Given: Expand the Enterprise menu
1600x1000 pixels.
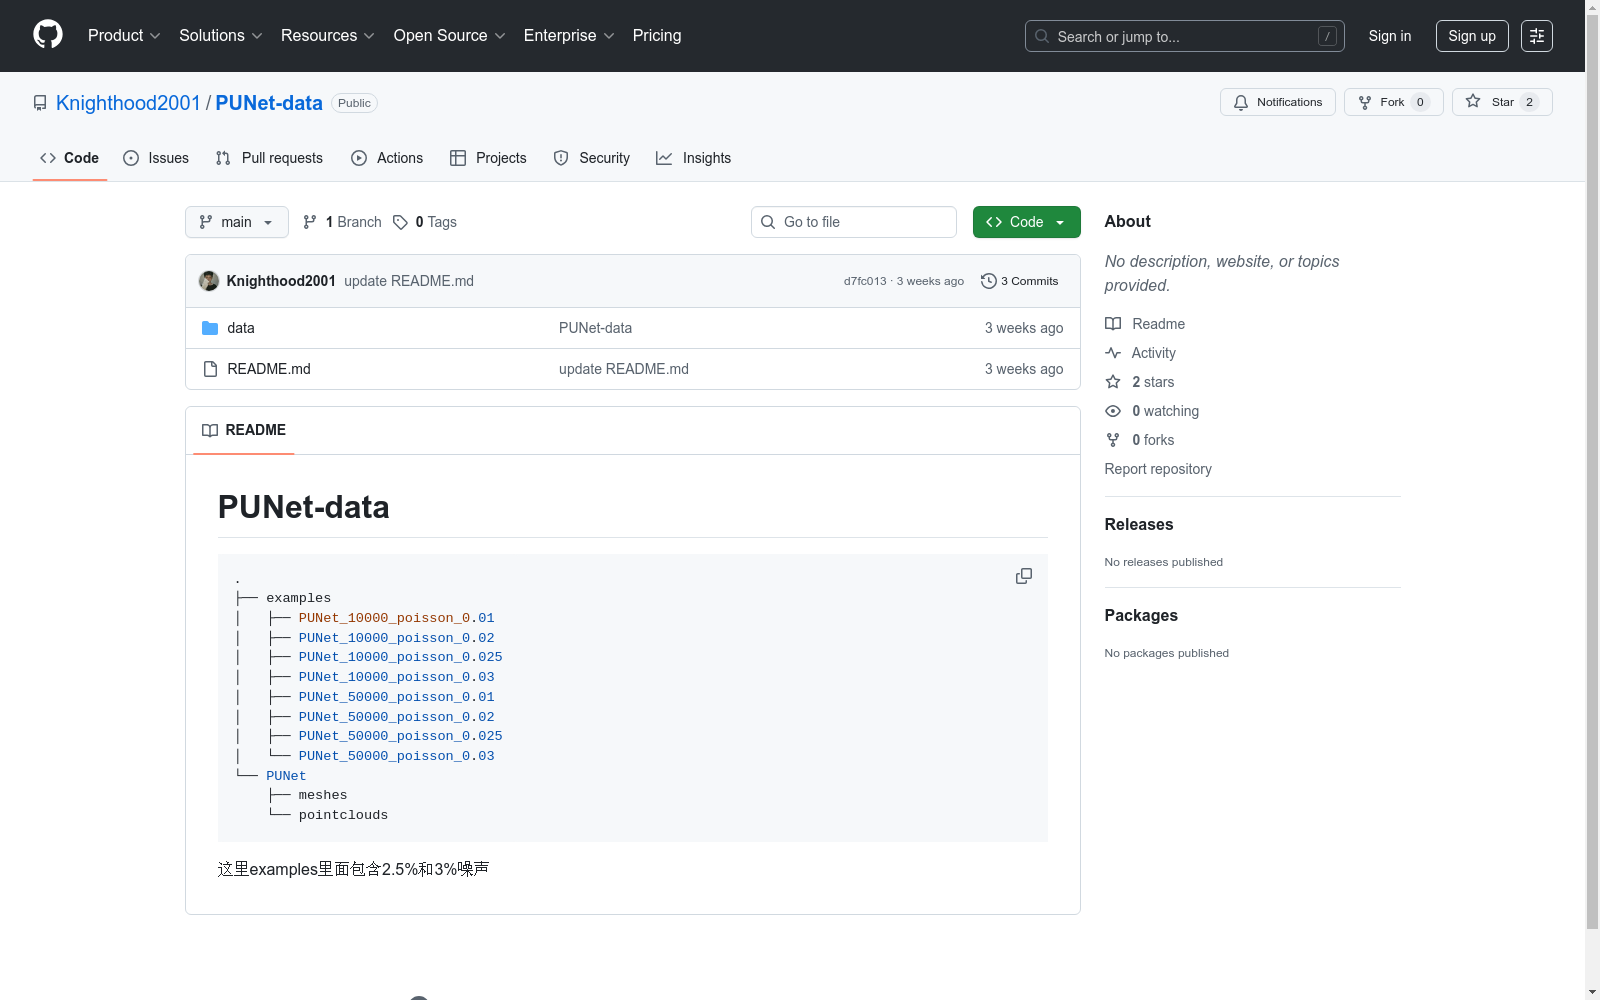Looking at the screenshot, I should 569,36.
